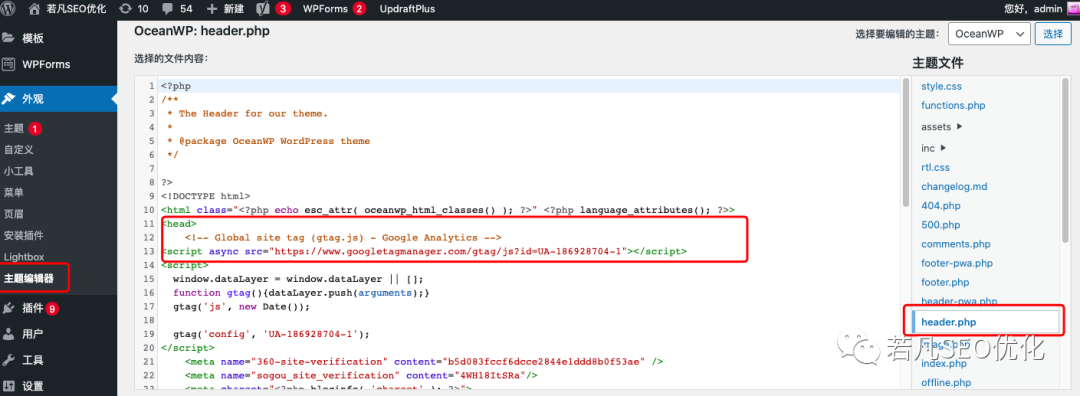
Task: Open functions.php theme file
Action: [953, 105]
